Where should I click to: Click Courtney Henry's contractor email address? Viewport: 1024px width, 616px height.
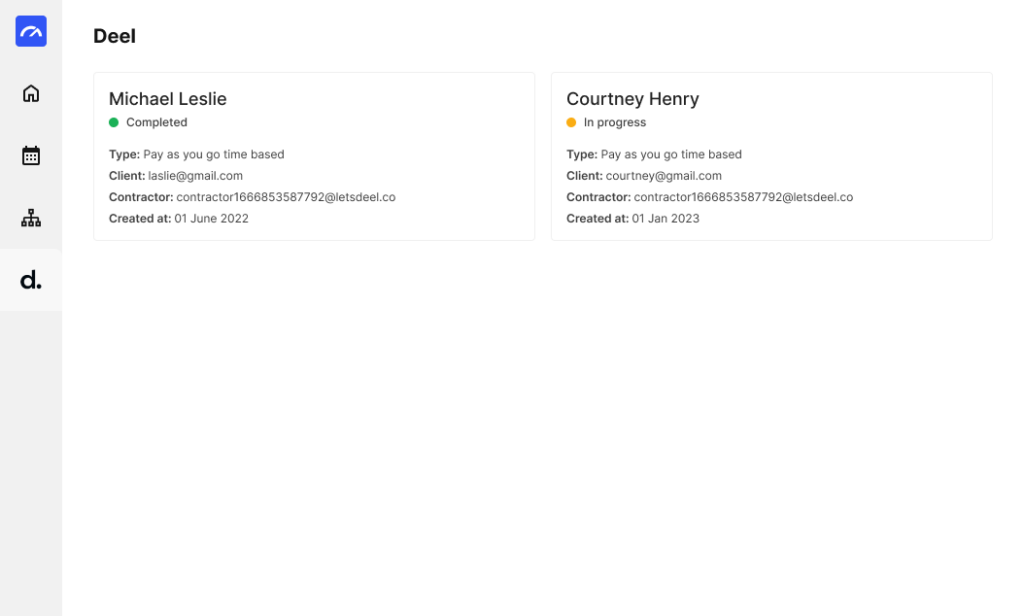(743, 197)
